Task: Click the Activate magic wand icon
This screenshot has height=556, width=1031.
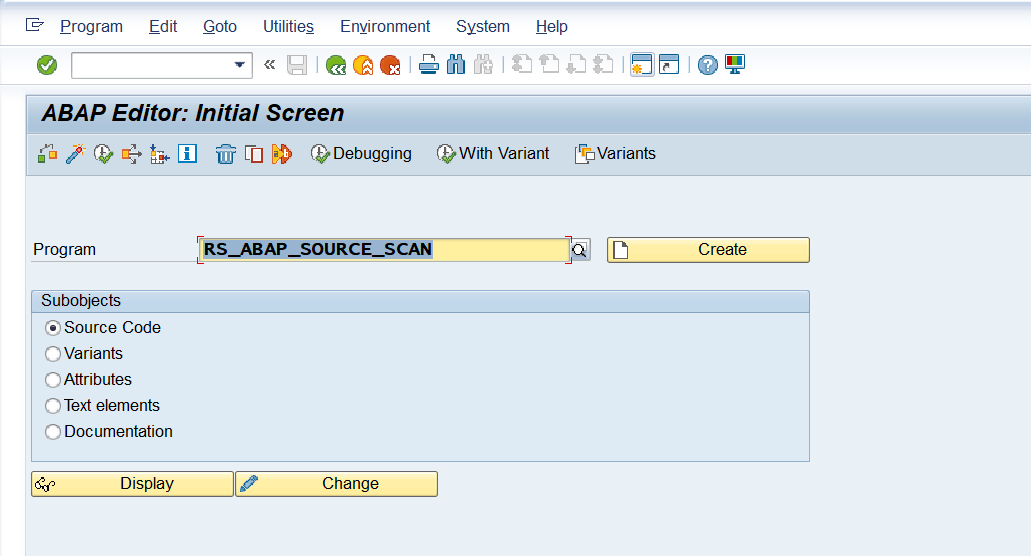Action: tap(76, 154)
